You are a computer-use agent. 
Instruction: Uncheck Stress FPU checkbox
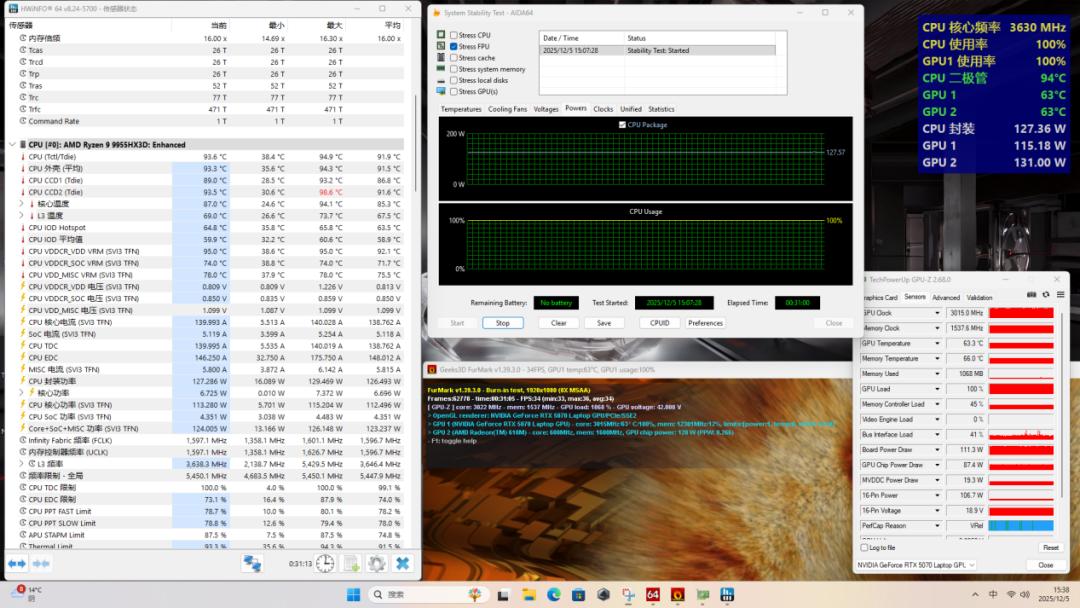[x=454, y=46]
